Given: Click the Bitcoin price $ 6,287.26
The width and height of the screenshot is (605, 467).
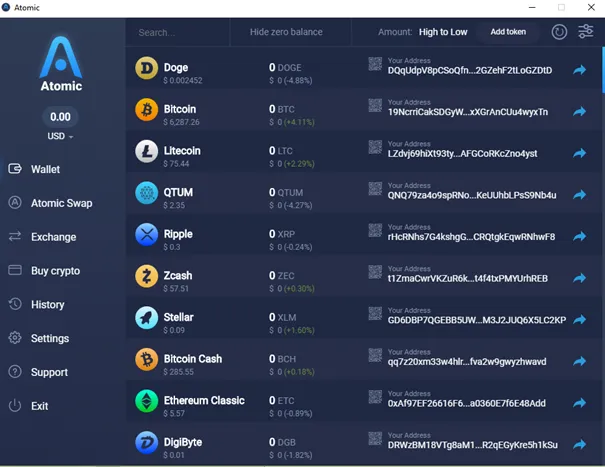Looking at the screenshot, I should [181, 122].
